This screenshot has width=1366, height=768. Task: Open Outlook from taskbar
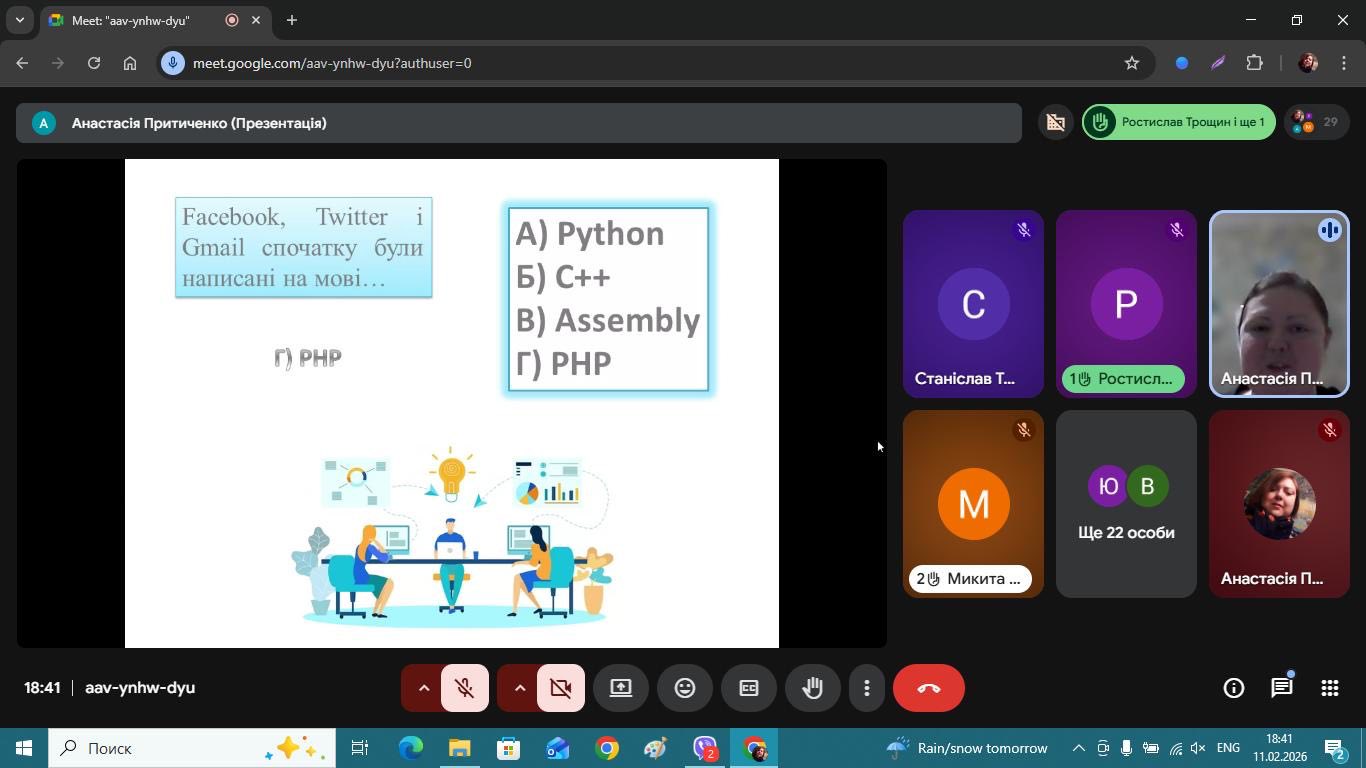557,748
